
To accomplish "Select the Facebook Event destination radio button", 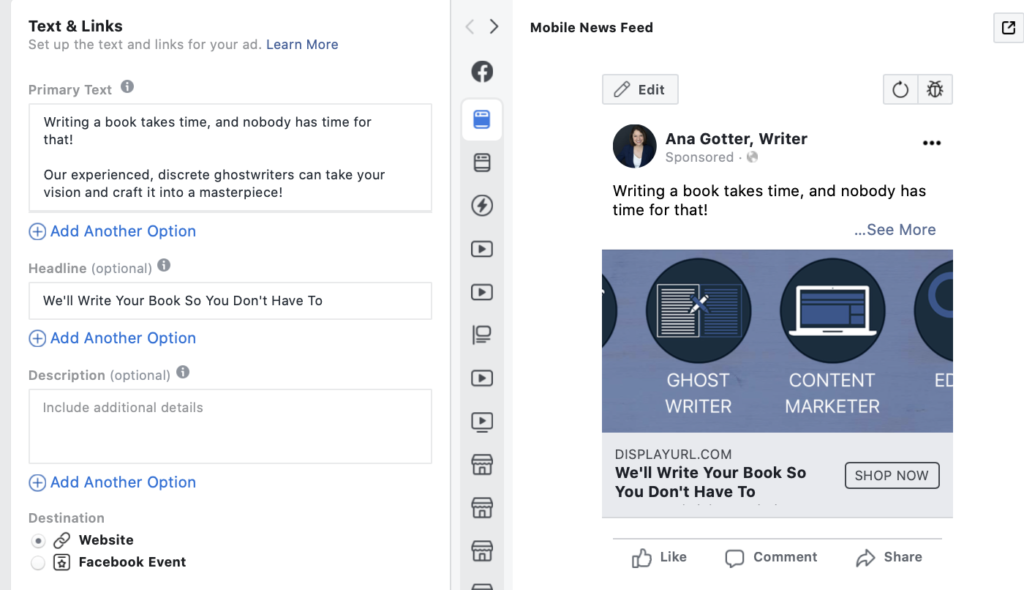I will coord(38,563).
